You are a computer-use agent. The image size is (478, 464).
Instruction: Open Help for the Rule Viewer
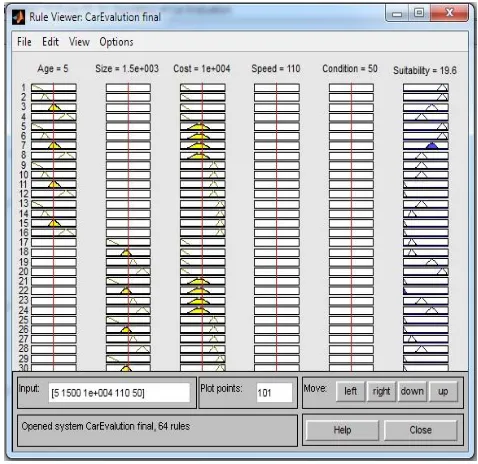(342, 430)
